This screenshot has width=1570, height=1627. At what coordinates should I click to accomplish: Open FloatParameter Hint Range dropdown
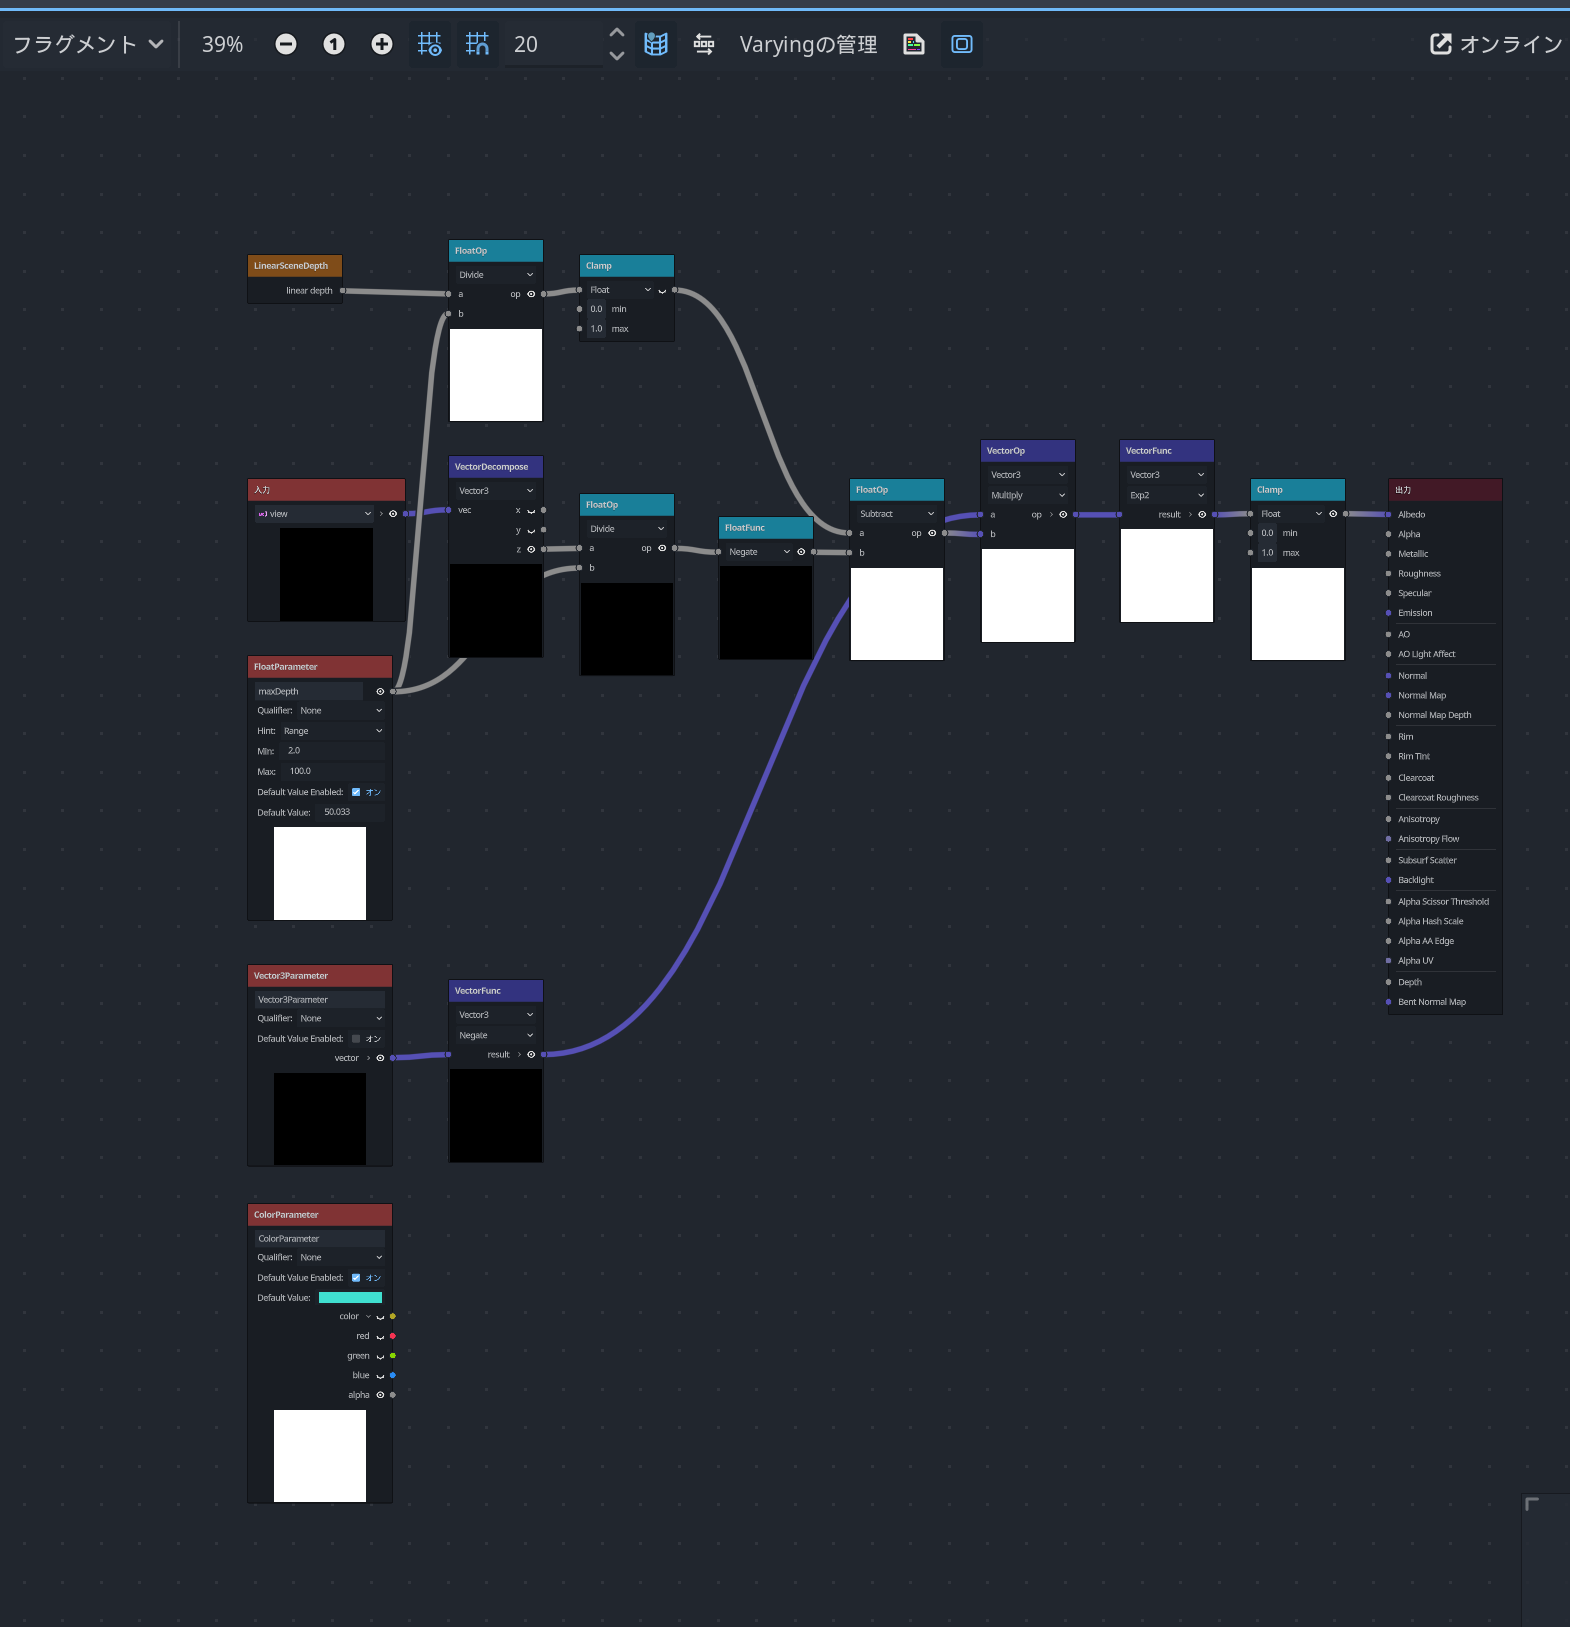point(332,731)
